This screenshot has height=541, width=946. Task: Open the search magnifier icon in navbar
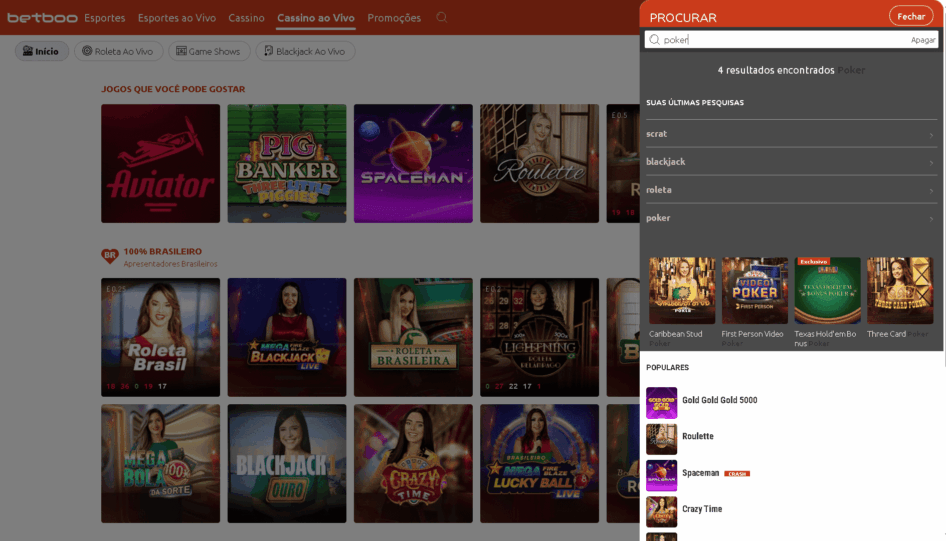(442, 17)
